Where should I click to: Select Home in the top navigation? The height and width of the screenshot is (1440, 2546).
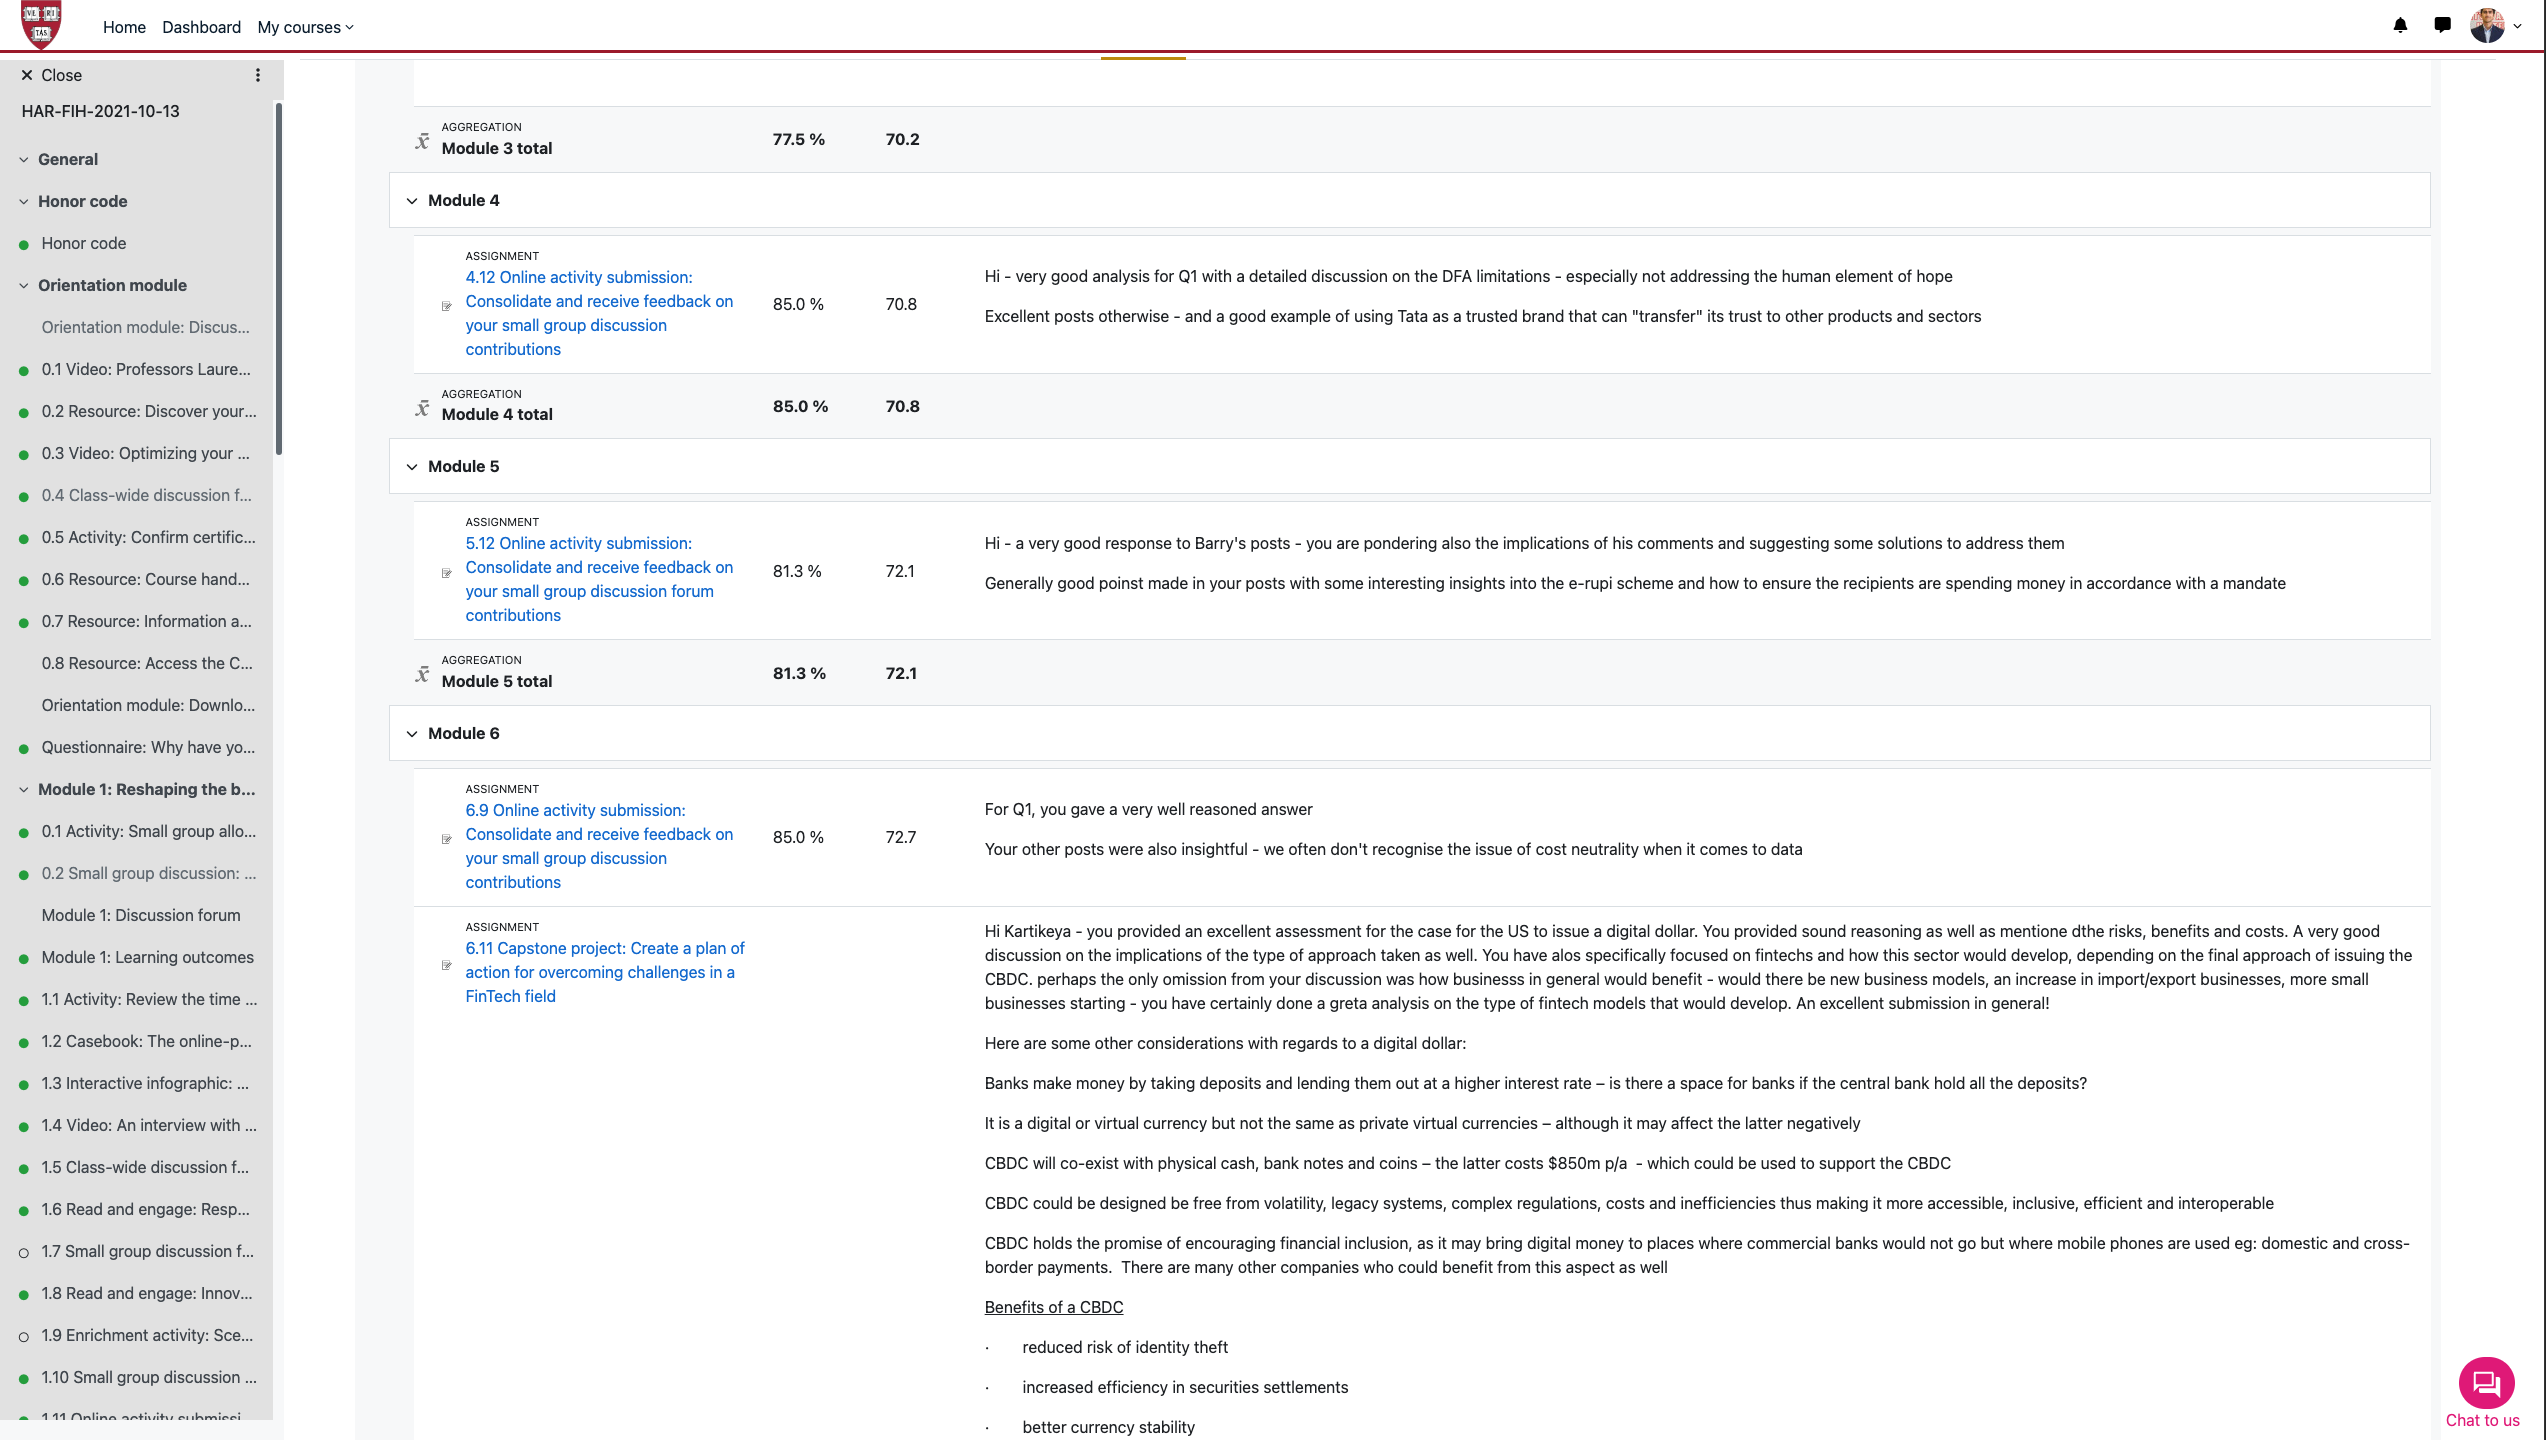tap(124, 27)
